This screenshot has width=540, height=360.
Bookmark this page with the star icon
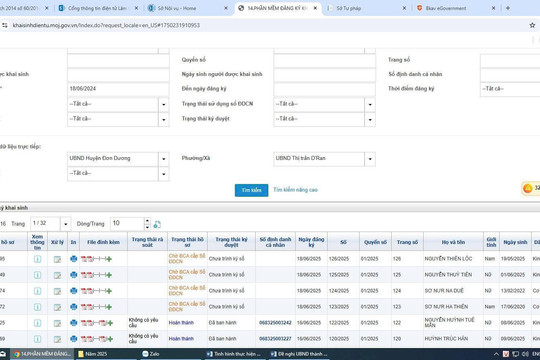coord(532,25)
